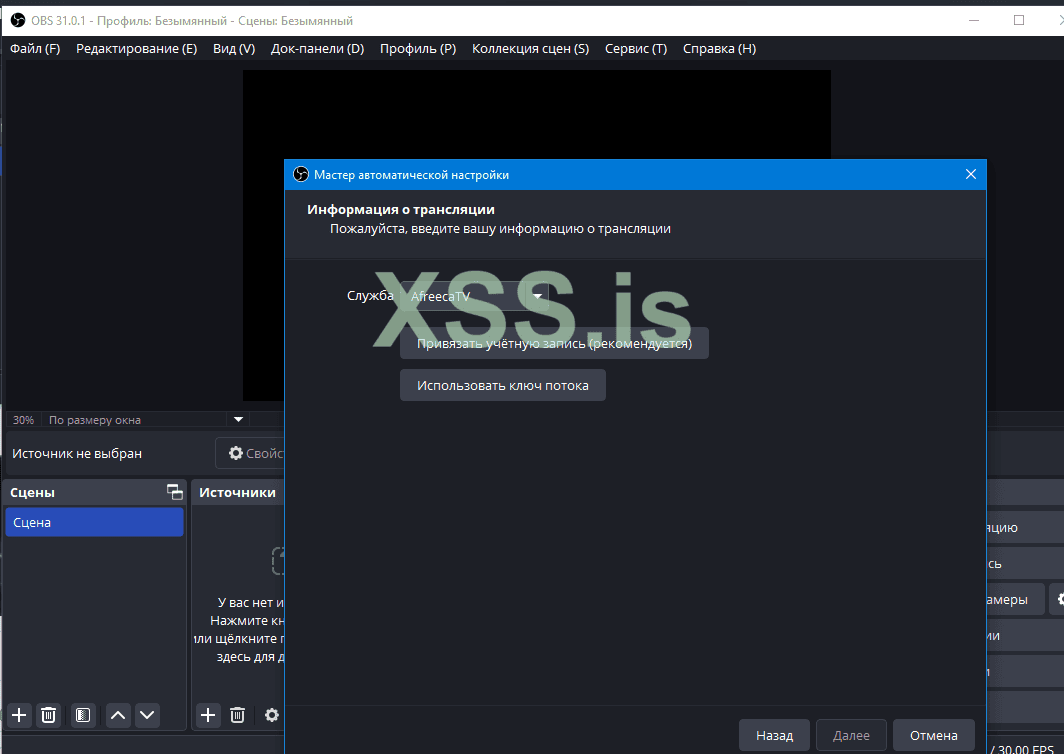The height and width of the screenshot is (754, 1064).
Task: Click Использовать ключ потока button
Action: 503,385
